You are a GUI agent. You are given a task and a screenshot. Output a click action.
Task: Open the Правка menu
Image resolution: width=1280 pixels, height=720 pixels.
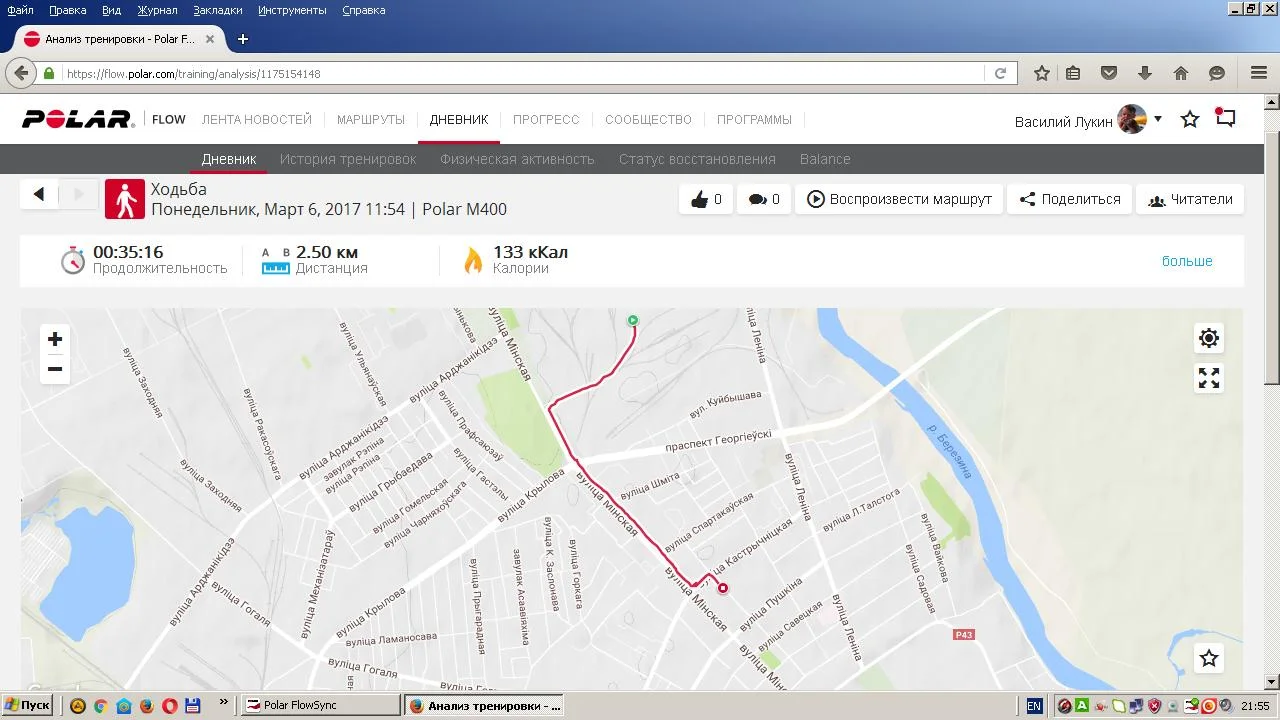click(x=67, y=10)
